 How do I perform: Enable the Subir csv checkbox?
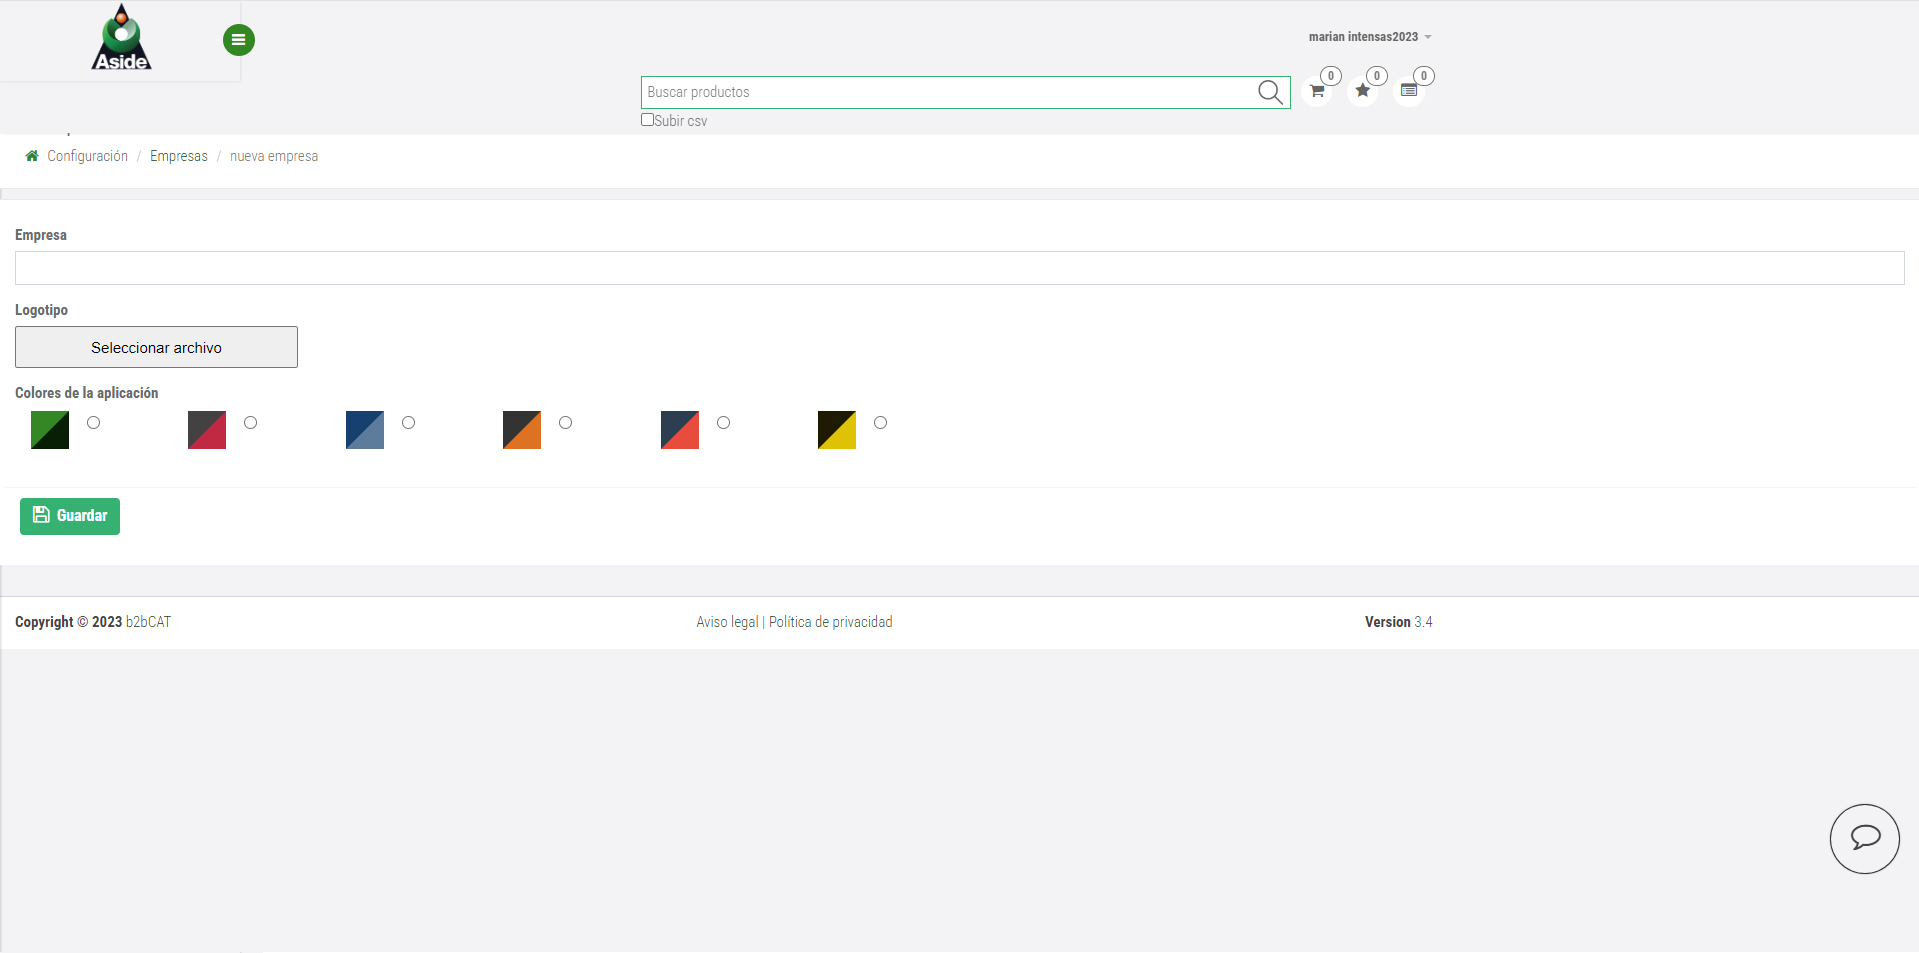(647, 120)
